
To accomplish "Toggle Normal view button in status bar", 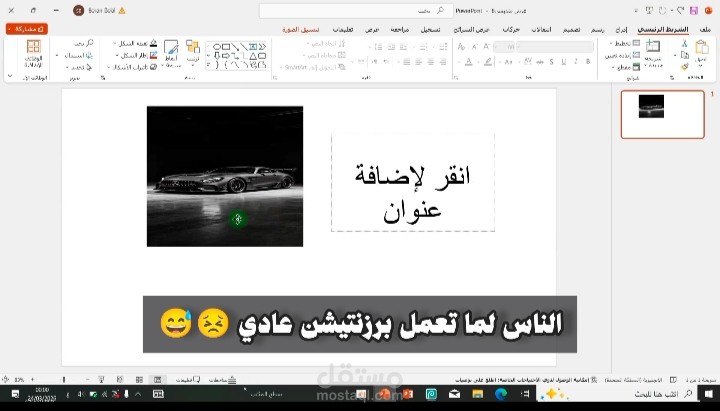I will tap(158, 380).
